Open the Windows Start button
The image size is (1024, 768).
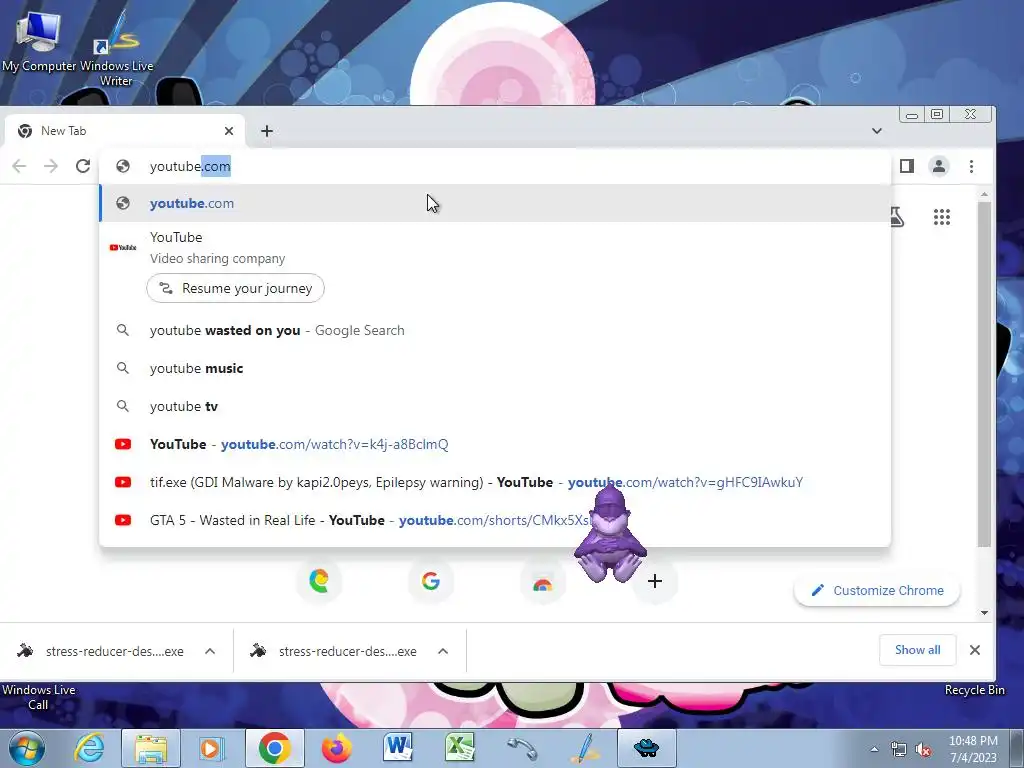pos(27,748)
